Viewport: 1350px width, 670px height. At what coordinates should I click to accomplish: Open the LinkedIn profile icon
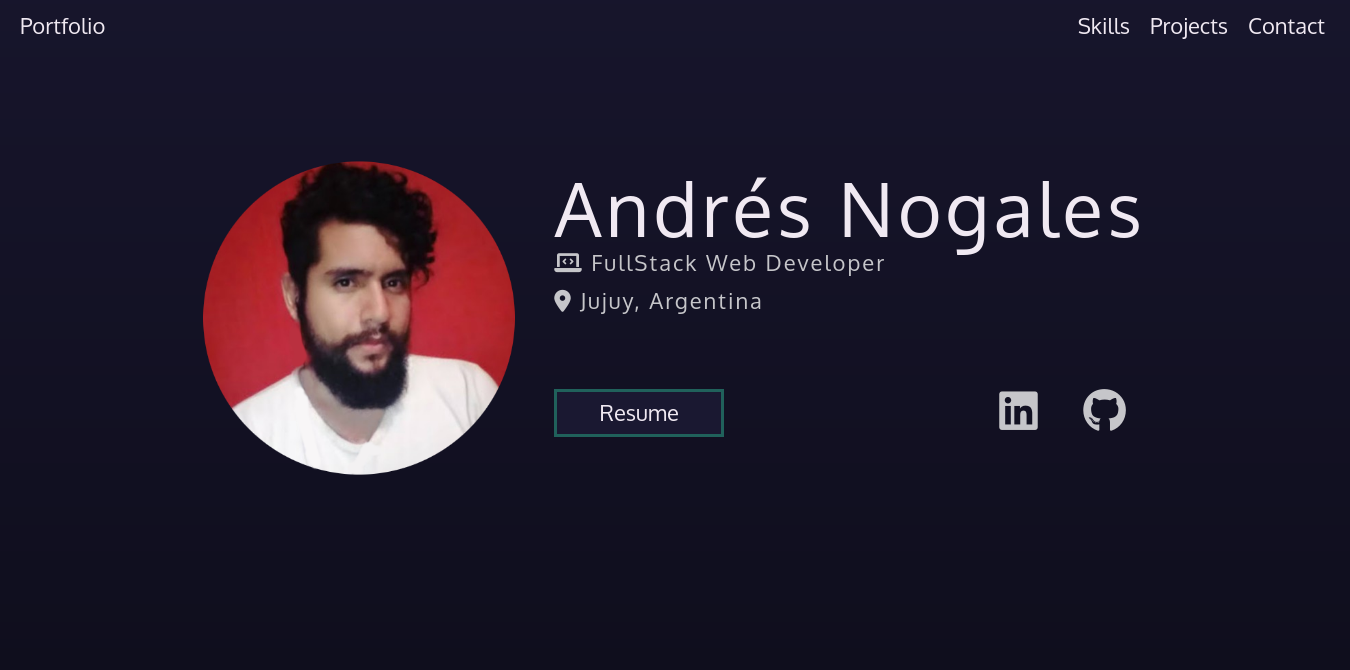click(1018, 411)
